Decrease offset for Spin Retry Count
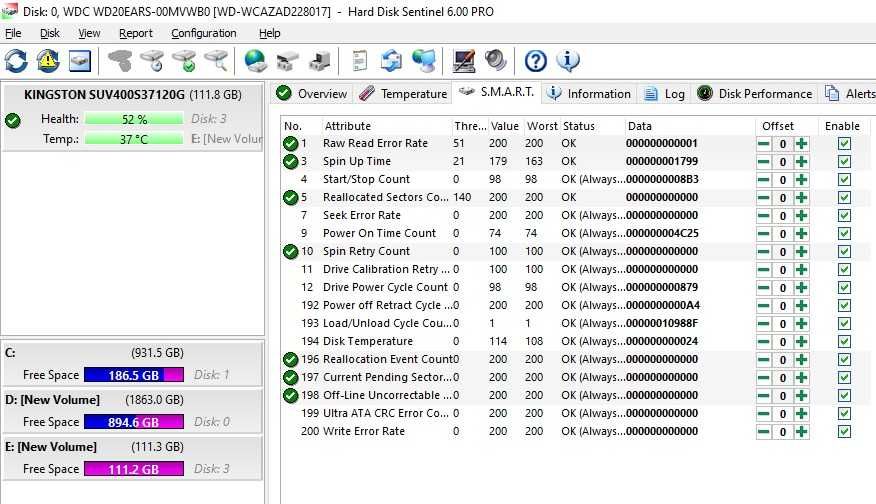 click(764, 251)
